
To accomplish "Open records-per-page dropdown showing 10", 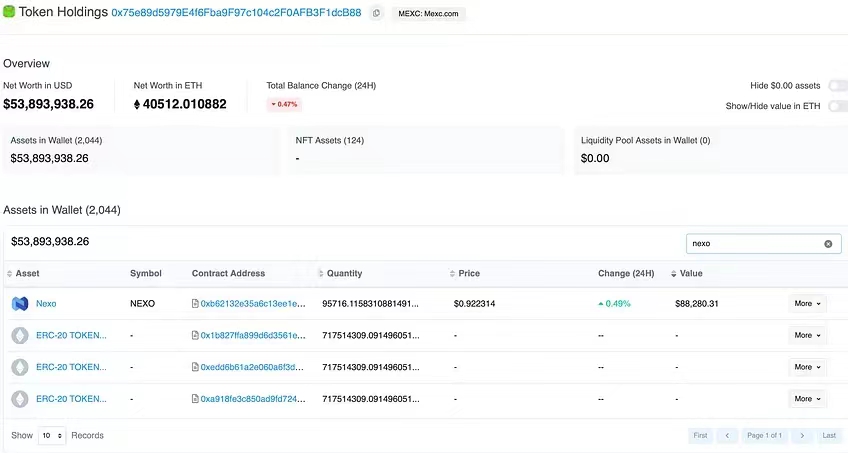I will click(52, 436).
